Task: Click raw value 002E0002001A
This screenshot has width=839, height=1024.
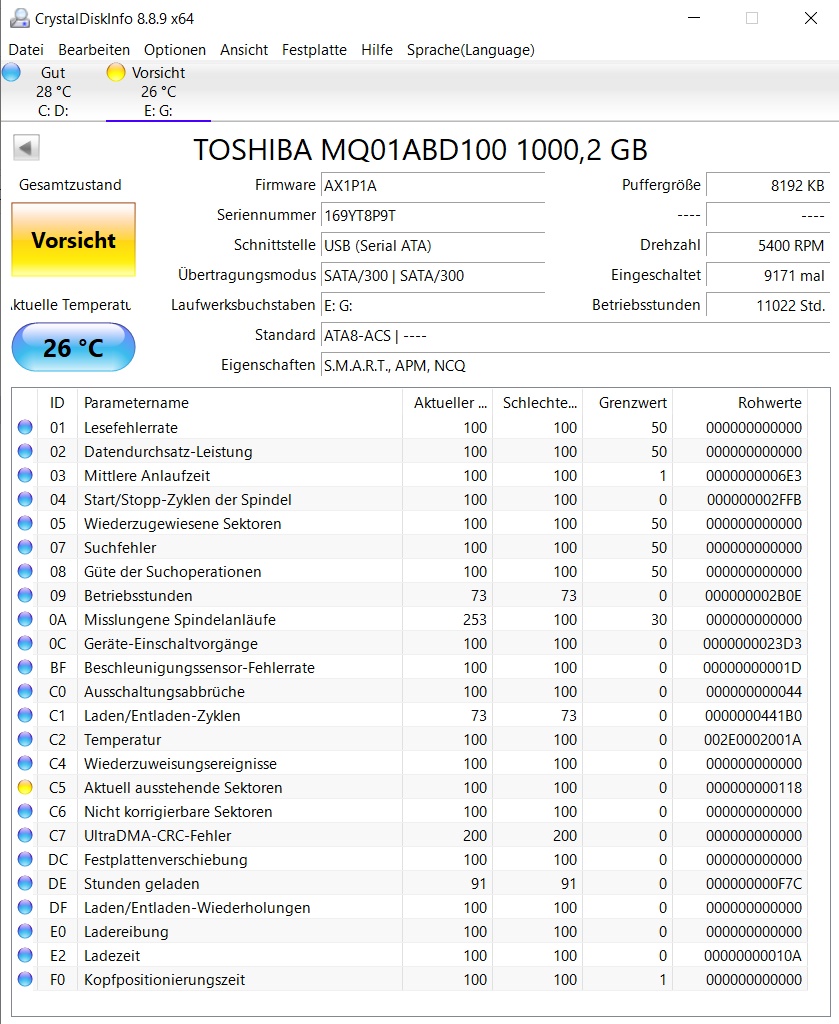Action: [x=752, y=740]
